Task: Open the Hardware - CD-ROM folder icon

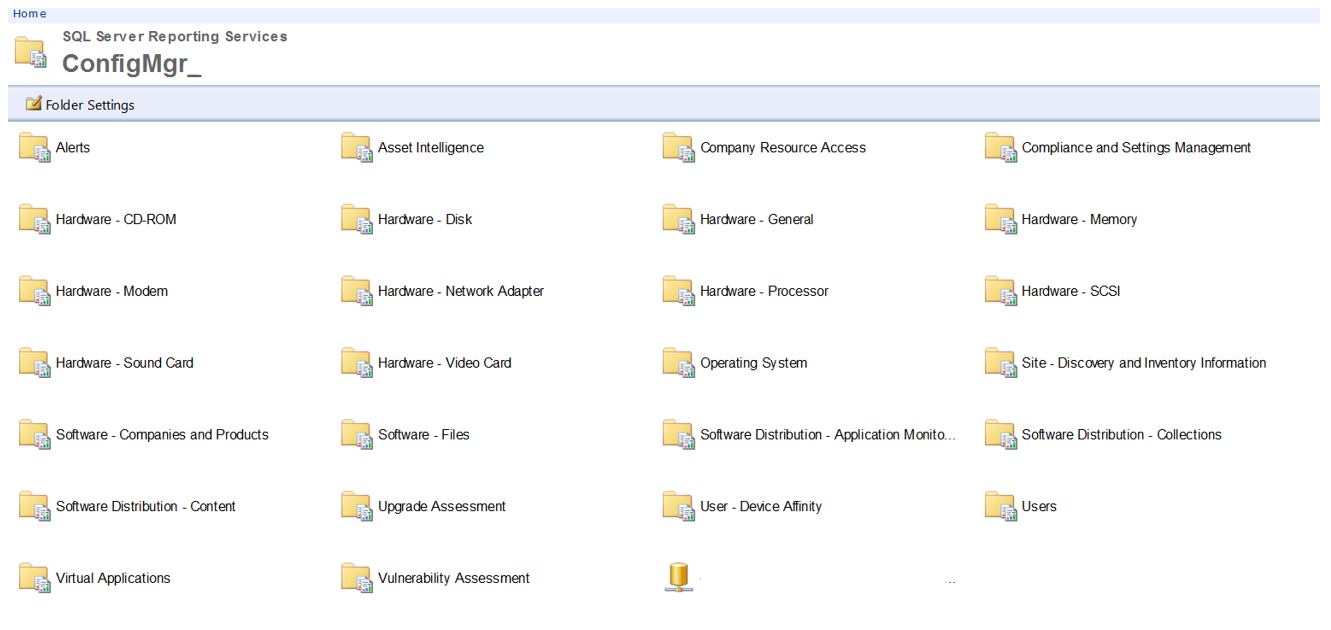Action: (34, 220)
